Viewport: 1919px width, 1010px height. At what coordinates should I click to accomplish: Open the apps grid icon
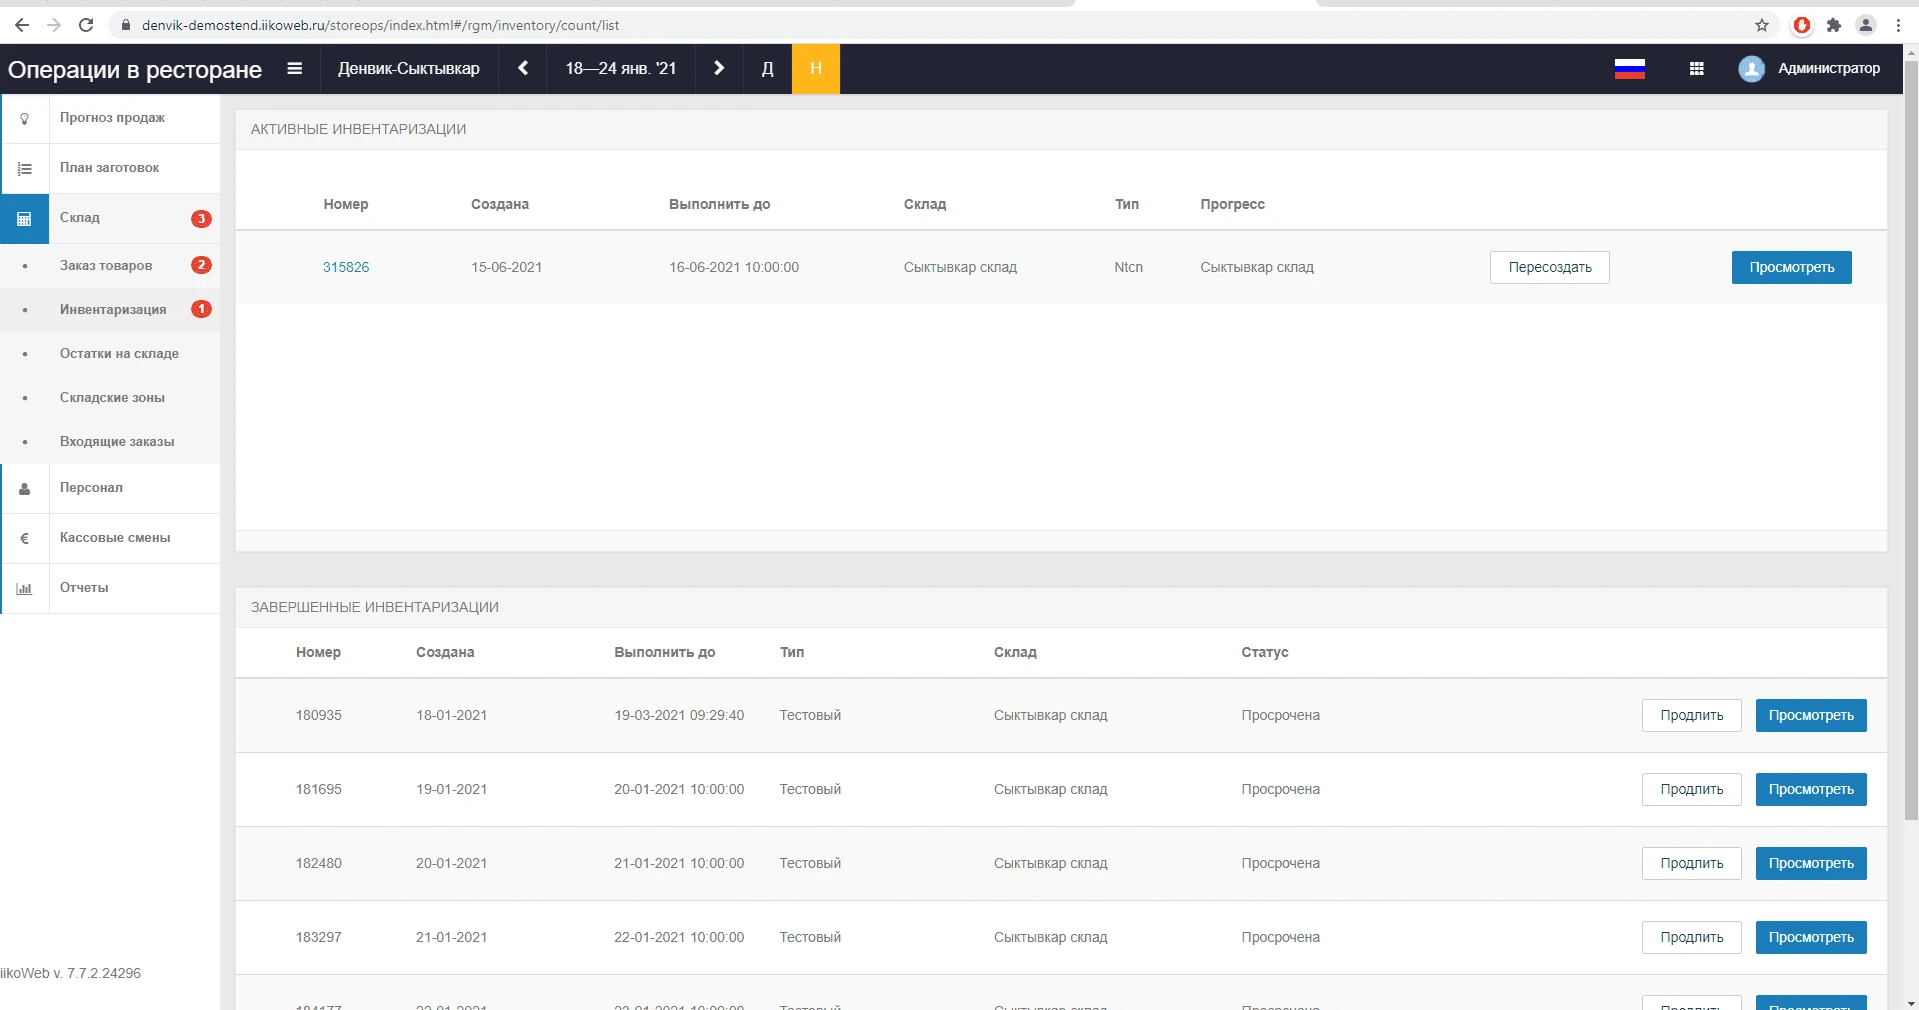pyautogui.click(x=1696, y=69)
